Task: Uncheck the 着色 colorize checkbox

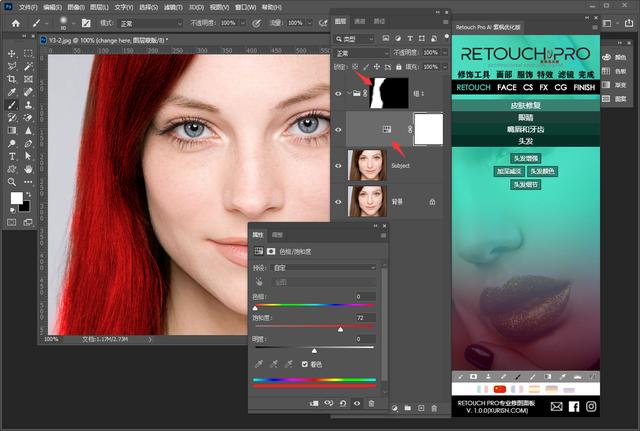Action: (304, 364)
